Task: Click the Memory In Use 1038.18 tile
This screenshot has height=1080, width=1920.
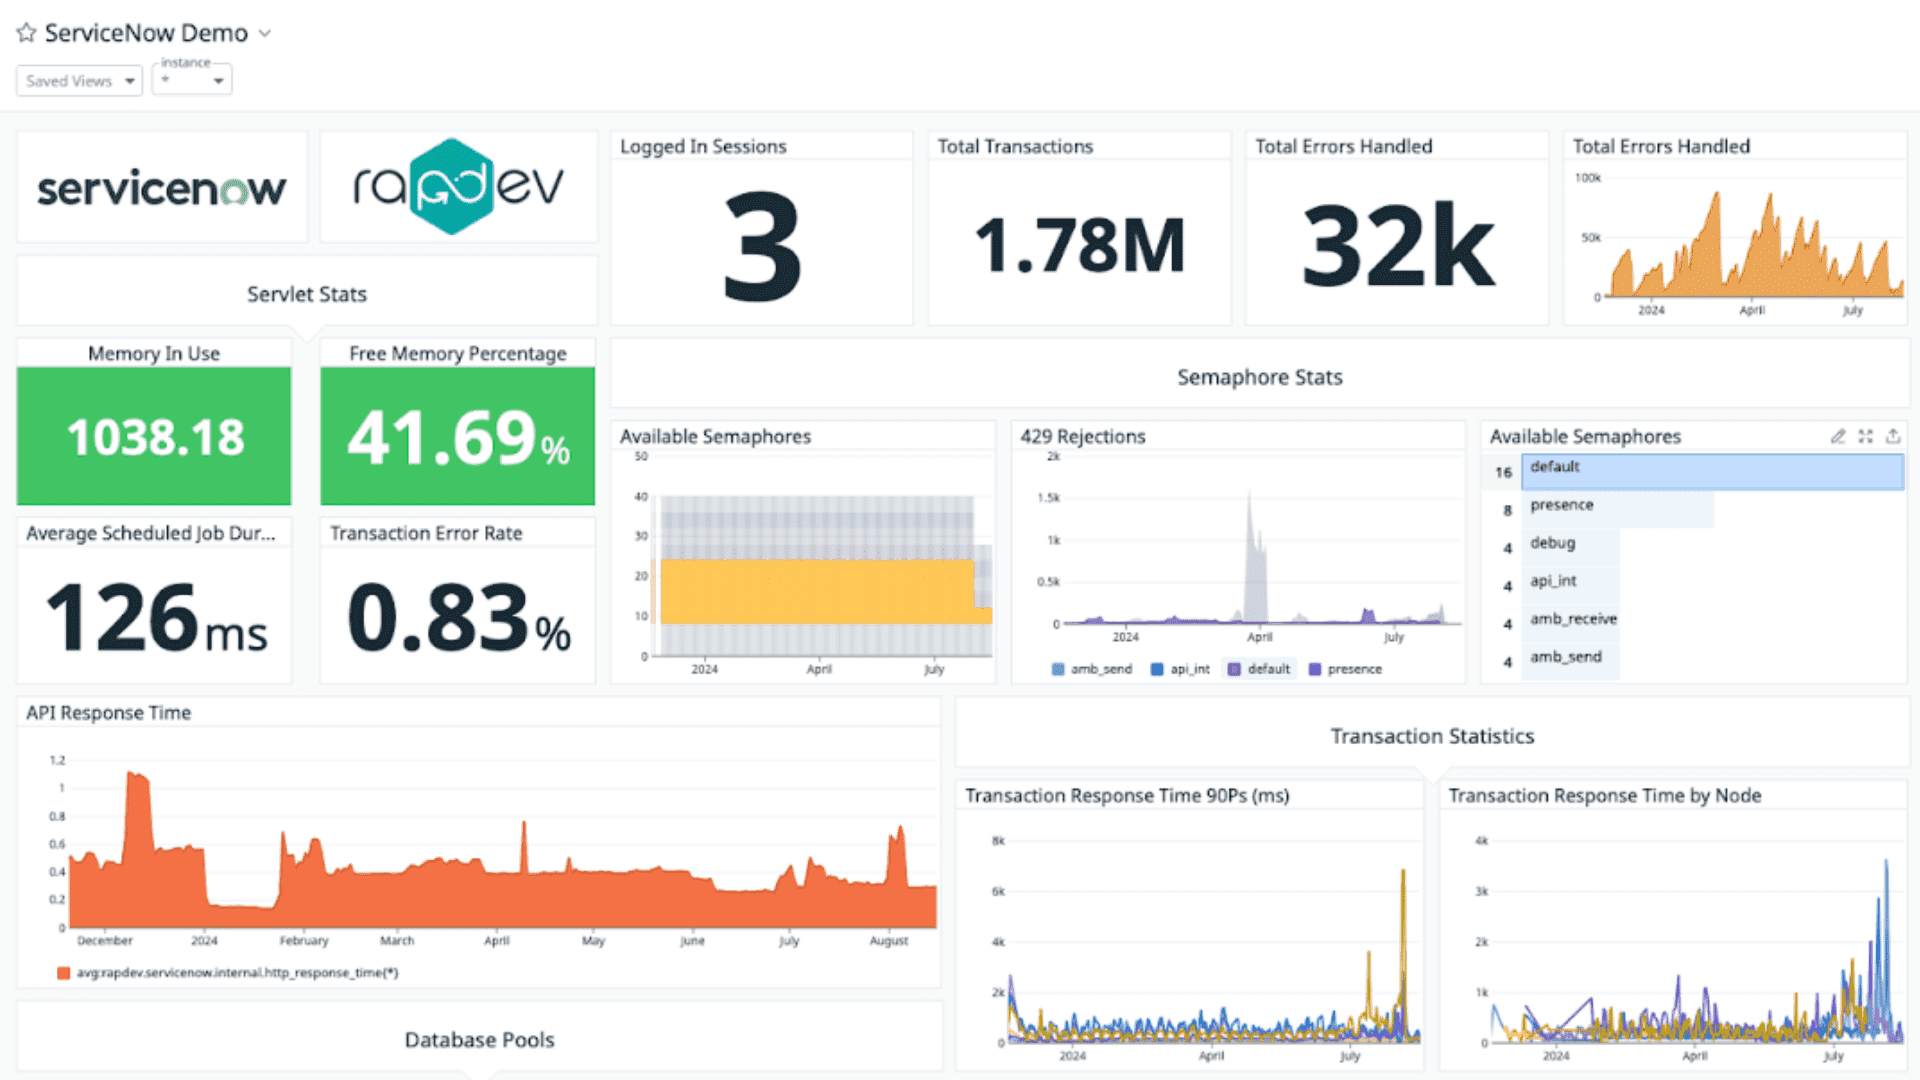Action: coord(154,437)
